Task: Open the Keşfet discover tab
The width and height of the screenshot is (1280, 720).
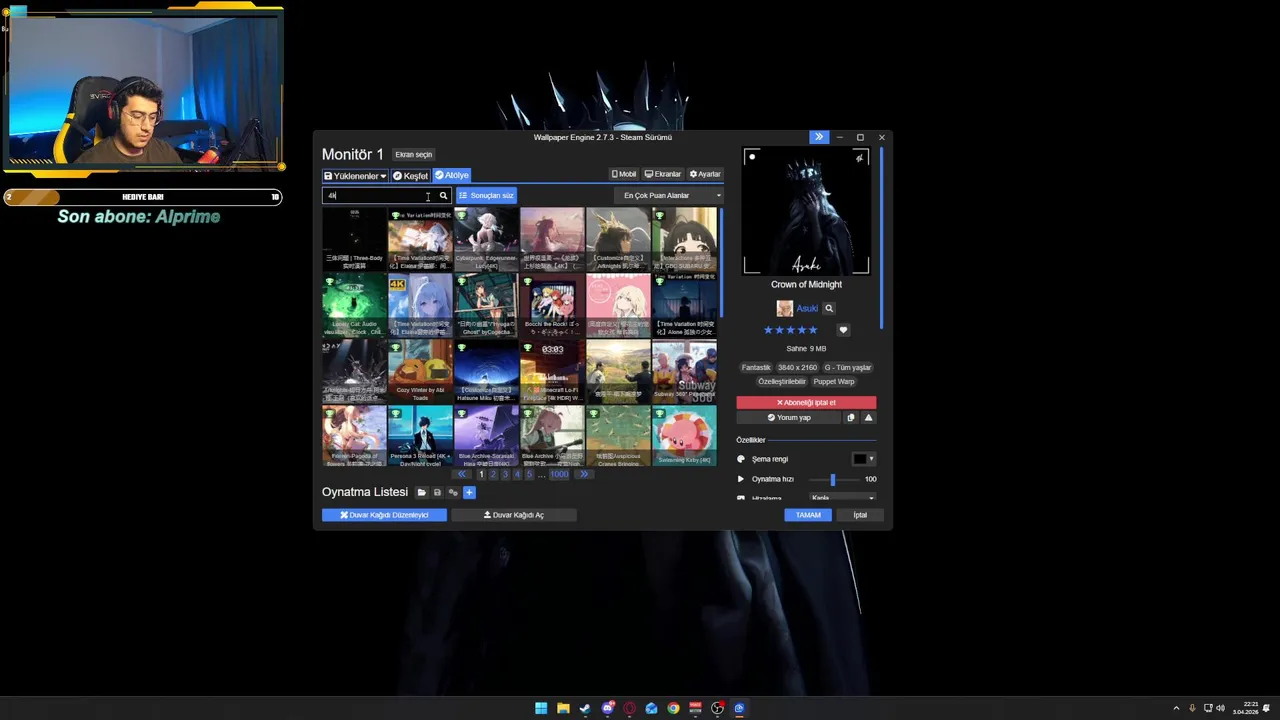Action: [410, 175]
